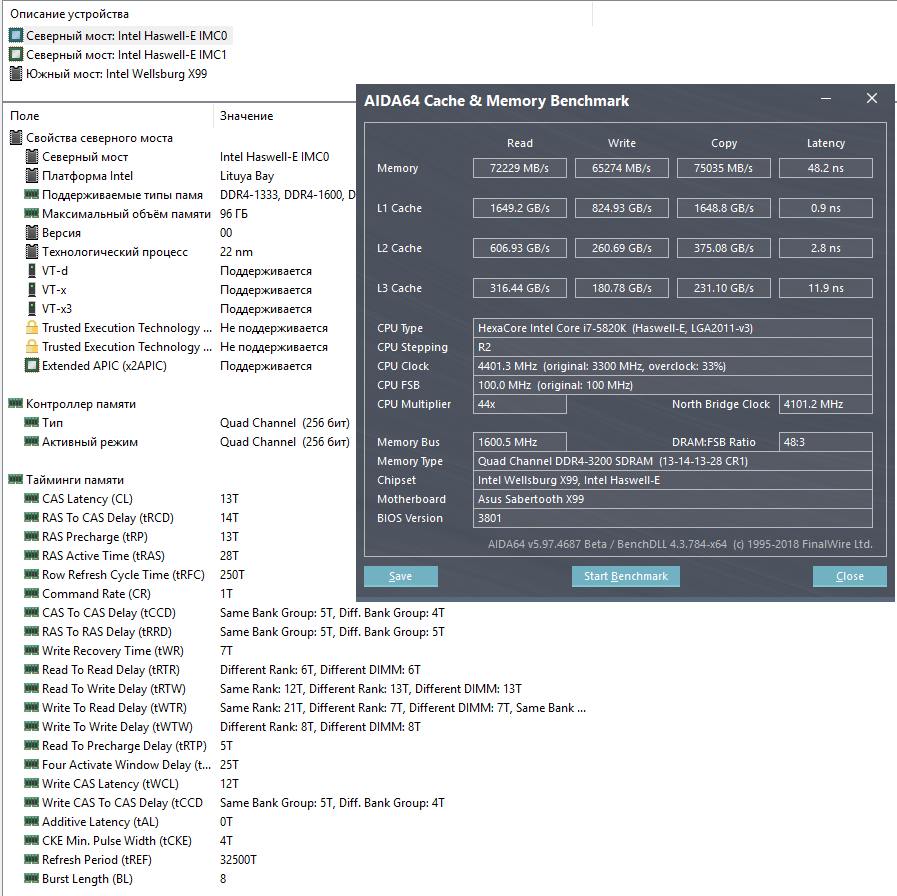Select the tRFC value 250T
897x896 pixels.
[232, 574]
